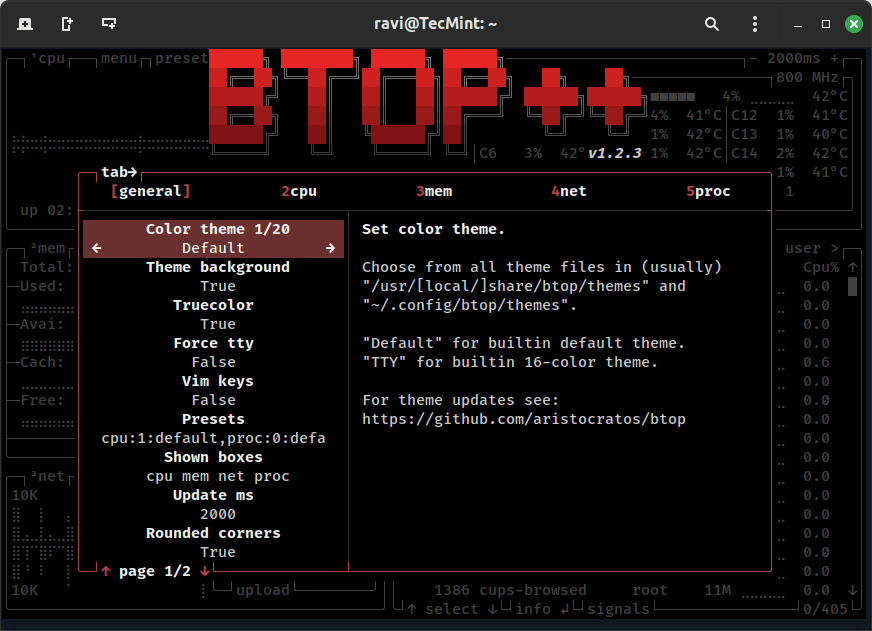
Task: Close the terminal with green X button
Action: click(854, 24)
